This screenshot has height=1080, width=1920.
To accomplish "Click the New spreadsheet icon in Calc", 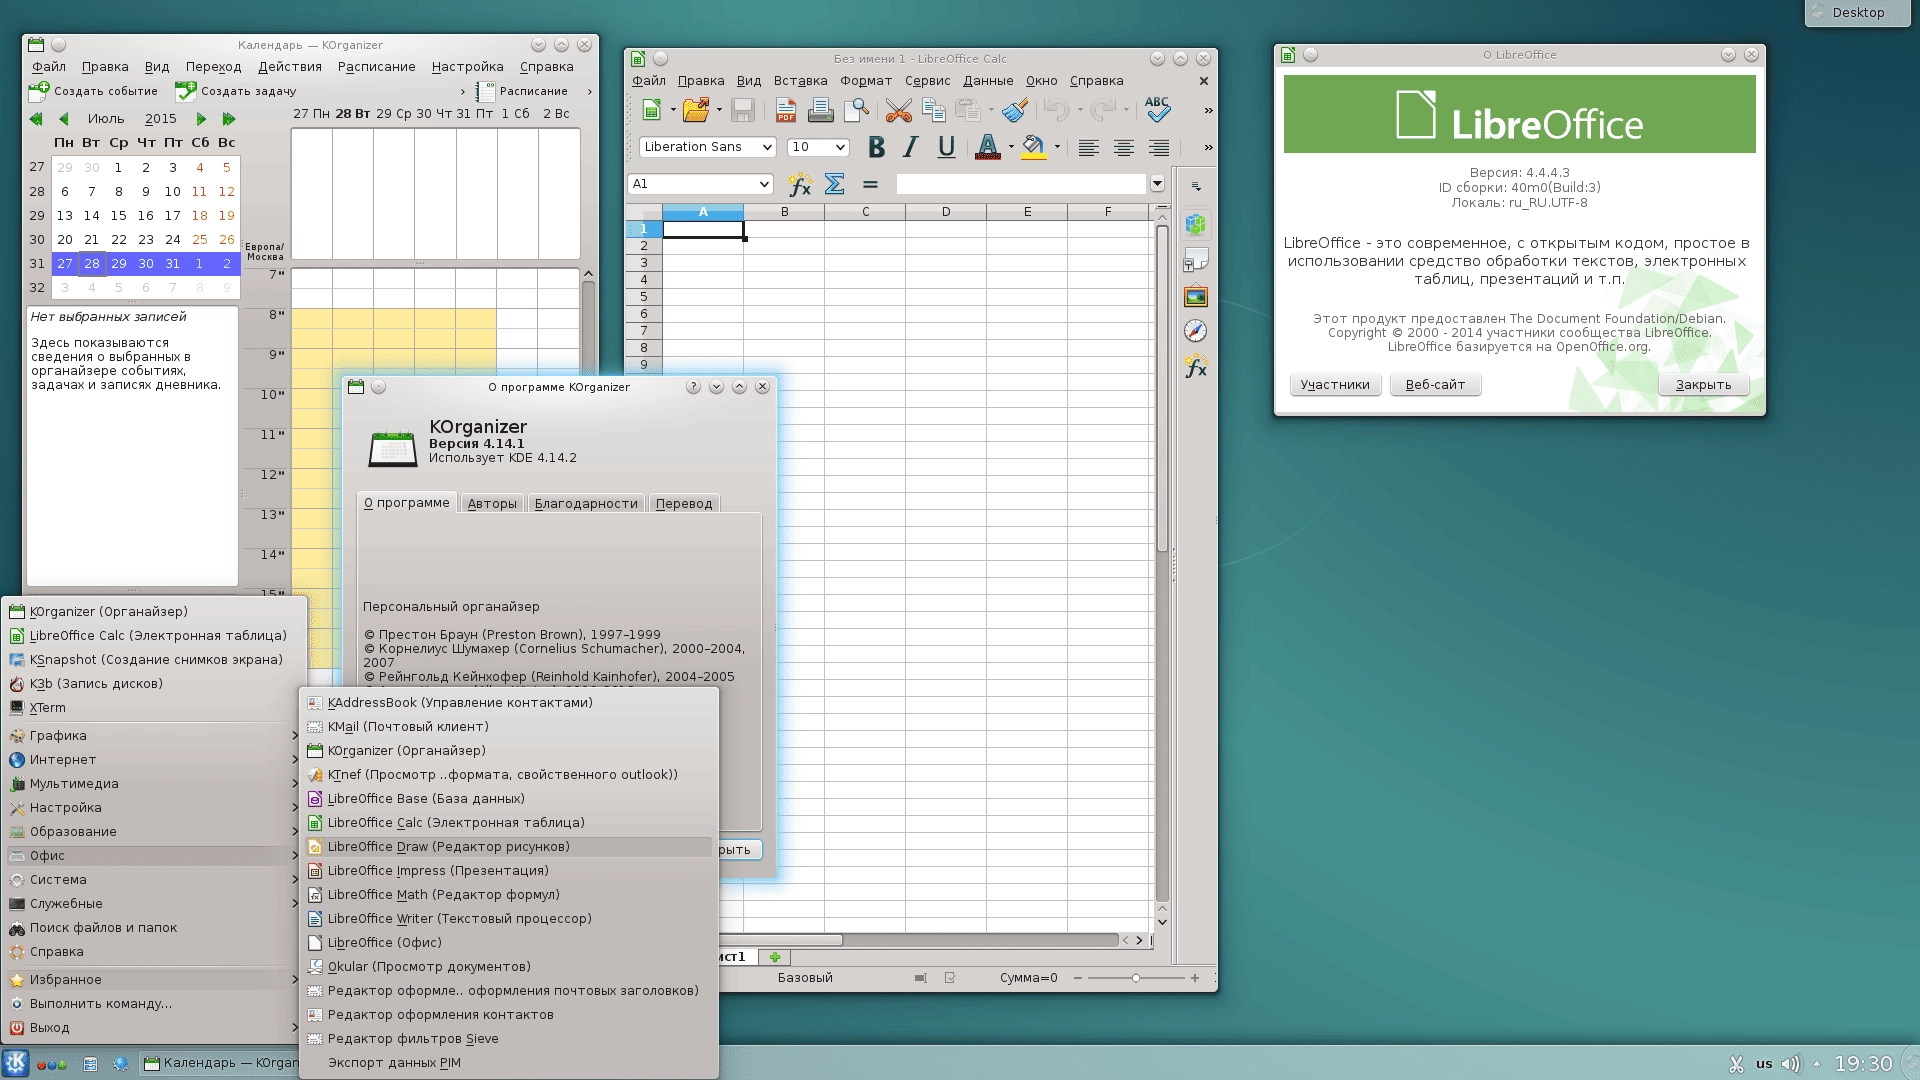I will [x=652, y=110].
